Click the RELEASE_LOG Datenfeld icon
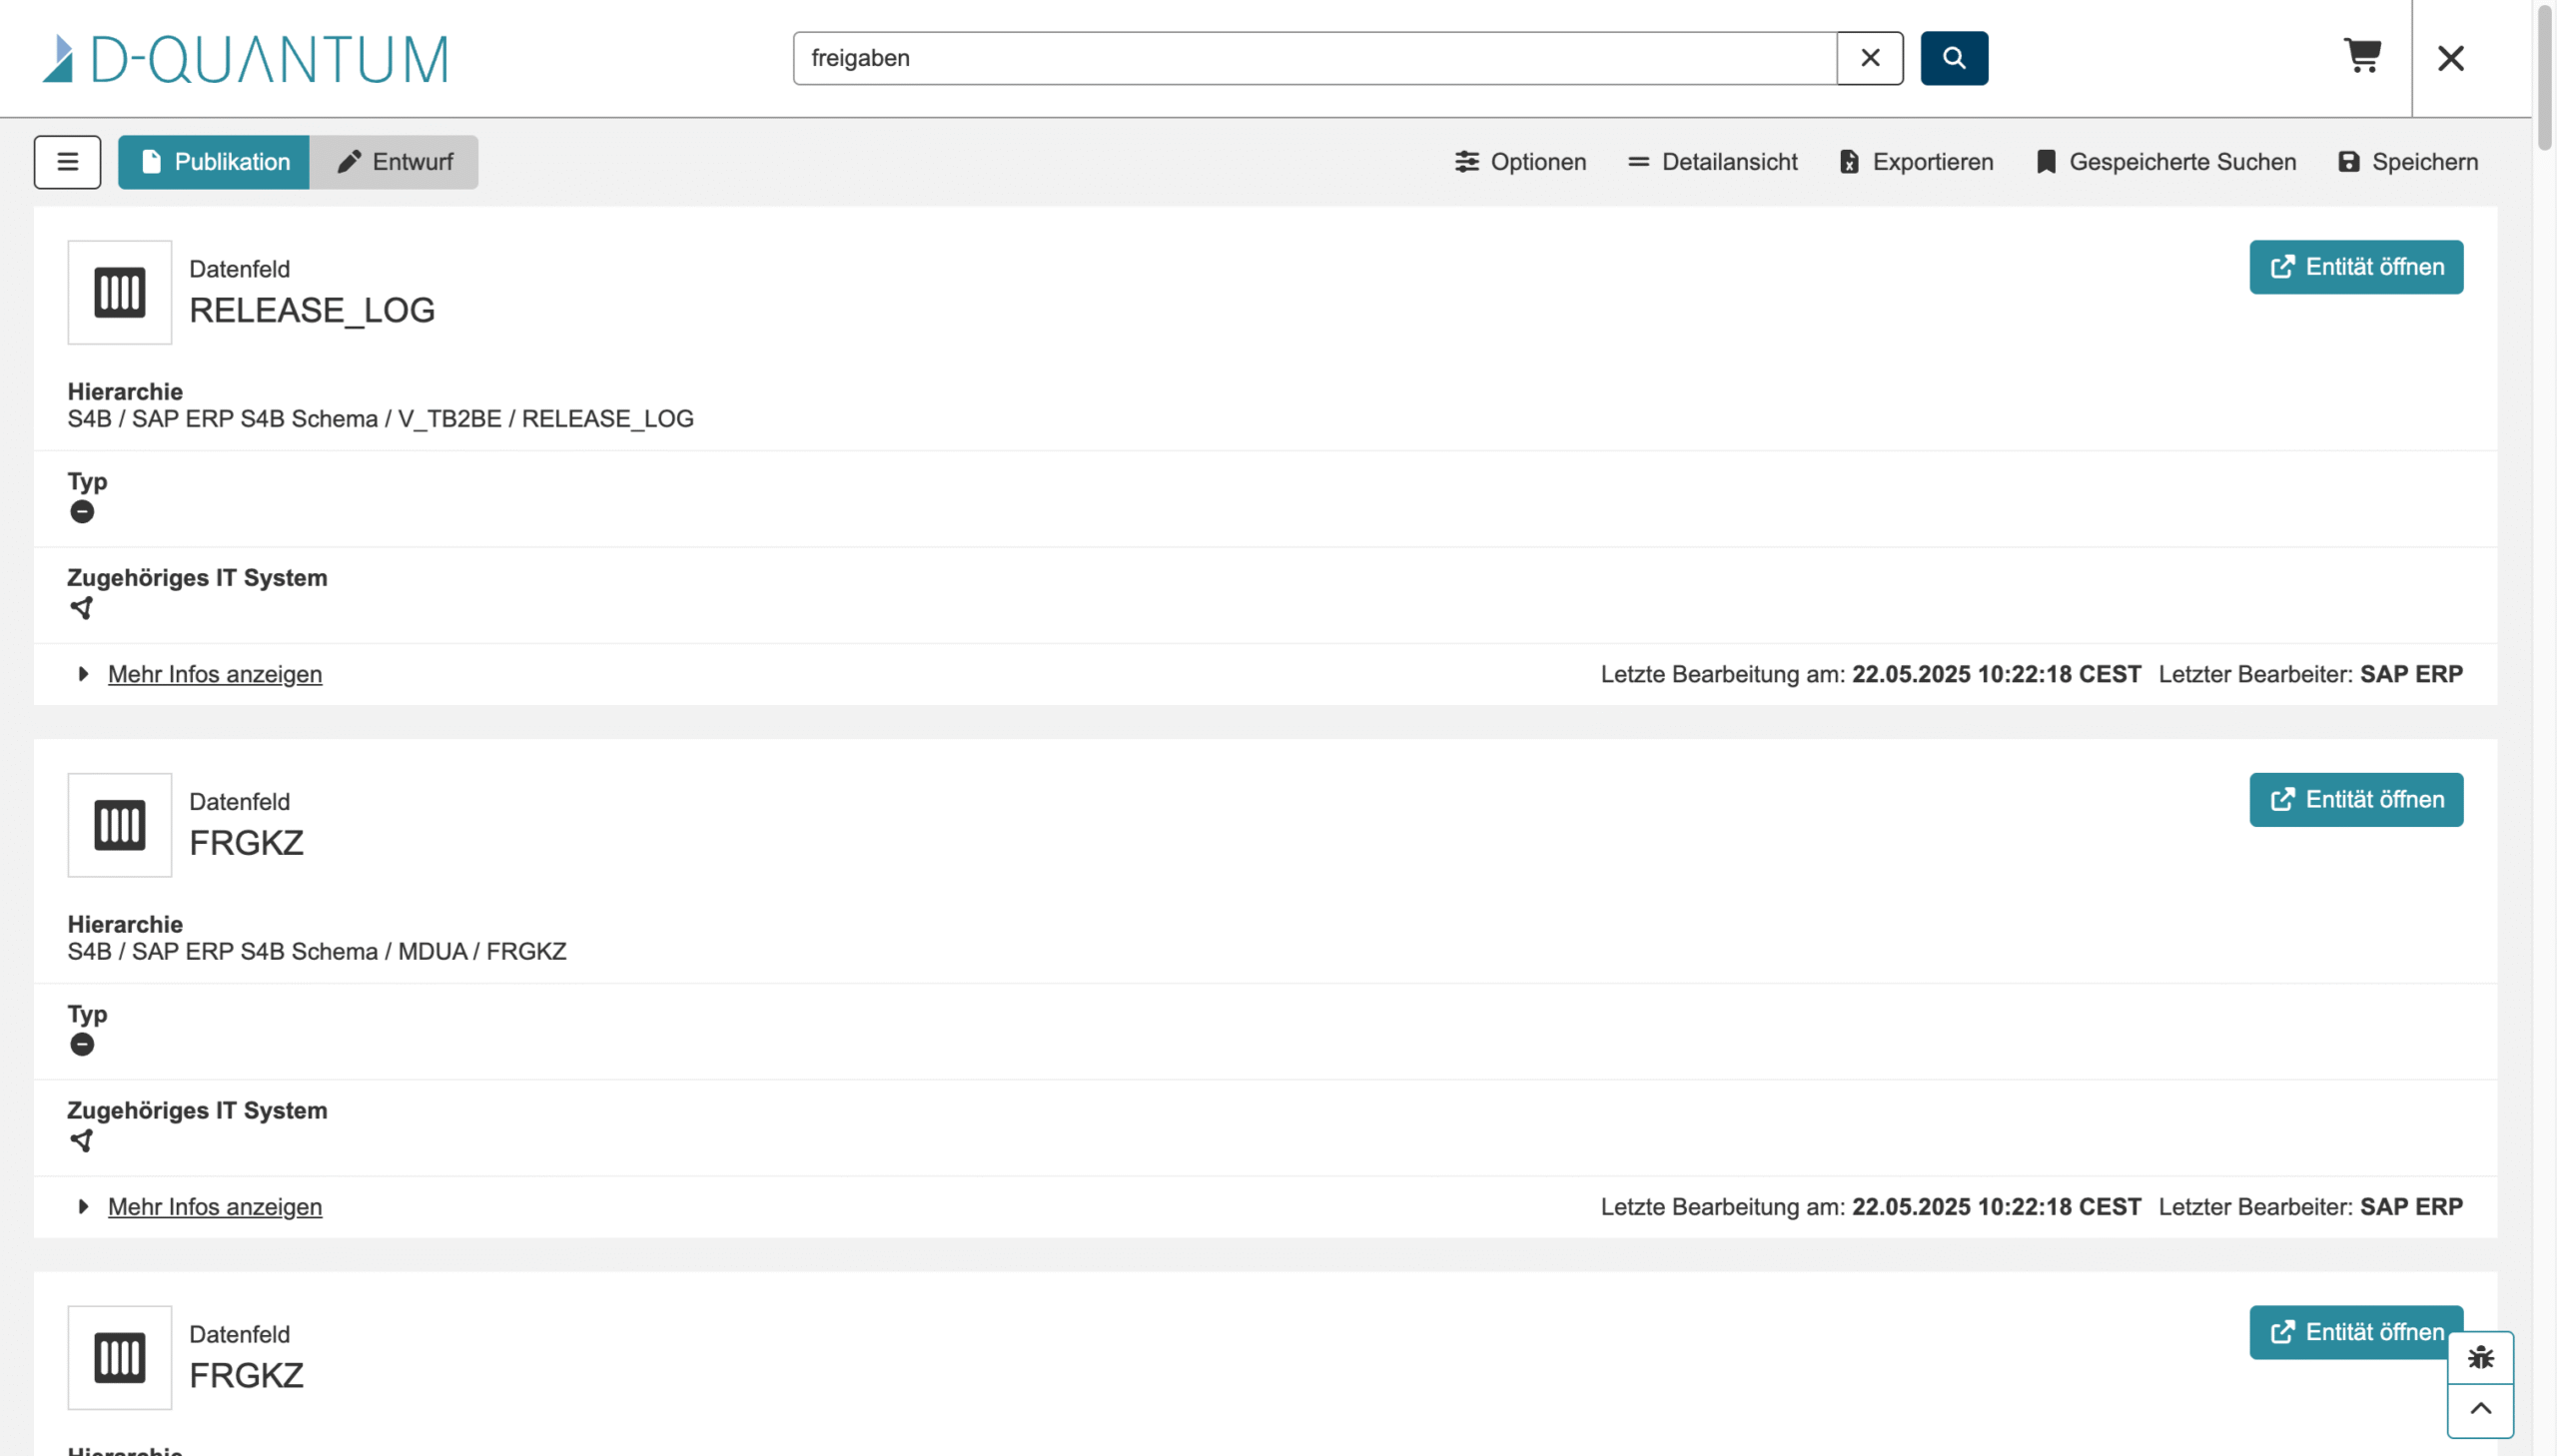This screenshot has width=2557, height=1456. (120, 292)
